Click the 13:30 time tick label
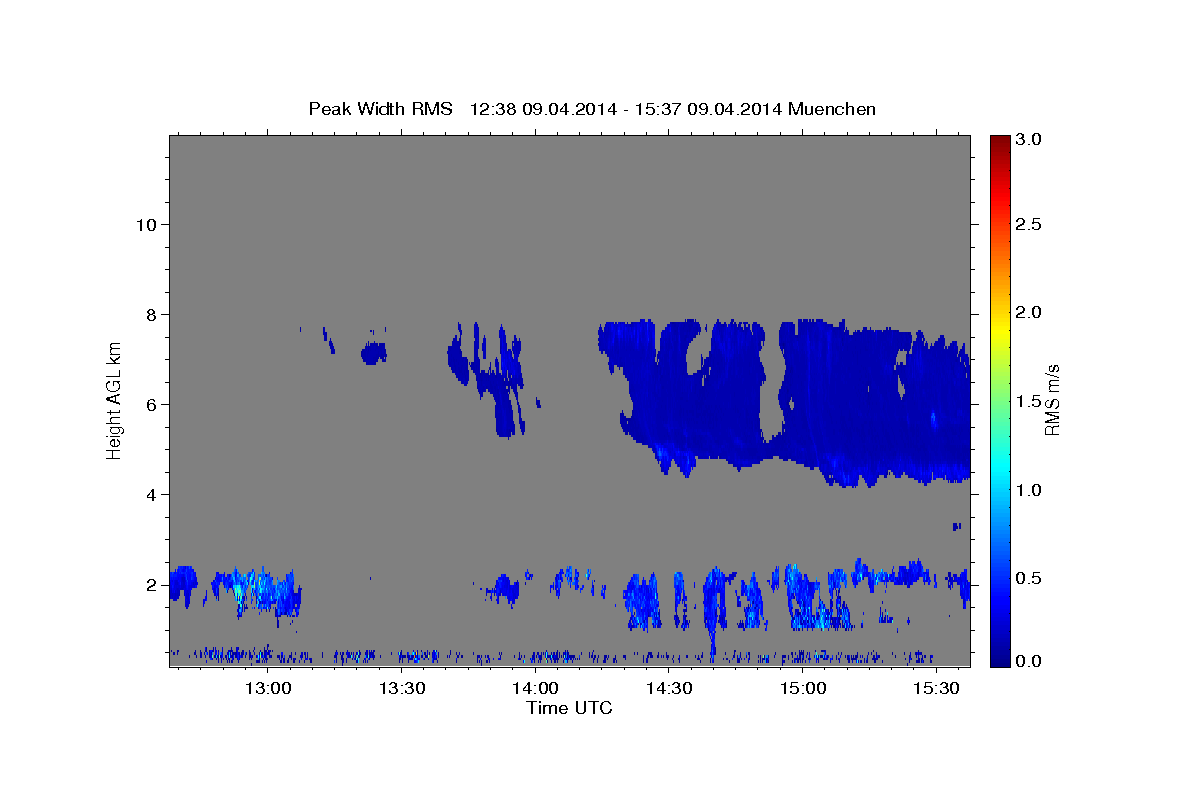The image size is (1200, 800). pos(402,689)
